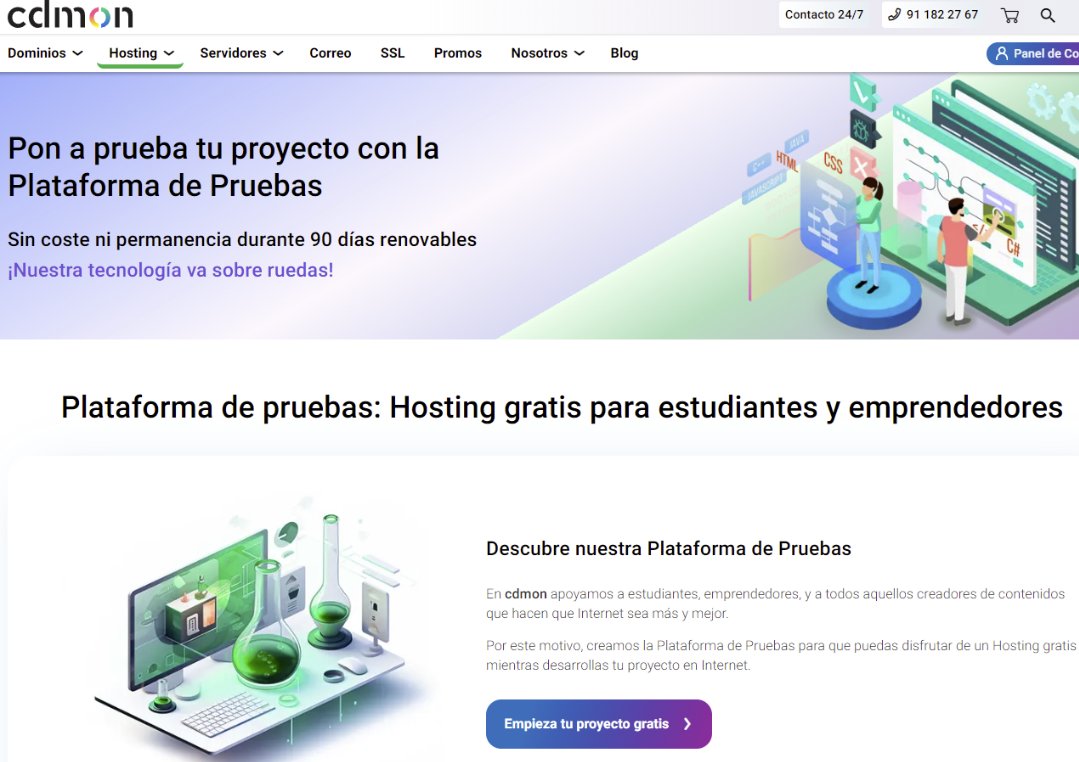The width and height of the screenshot is (1079, 762).
Task: Expand the Nosotros dropdown menu
Action: point(548,53)
